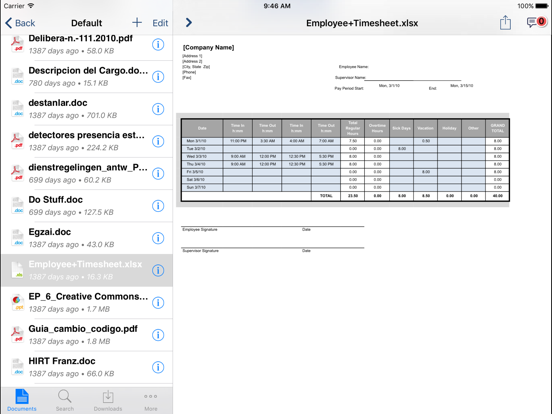Screen dimensions: 552x414
Task: Open Descripcion del Cargo document
Action: click(x=87, y=76)
